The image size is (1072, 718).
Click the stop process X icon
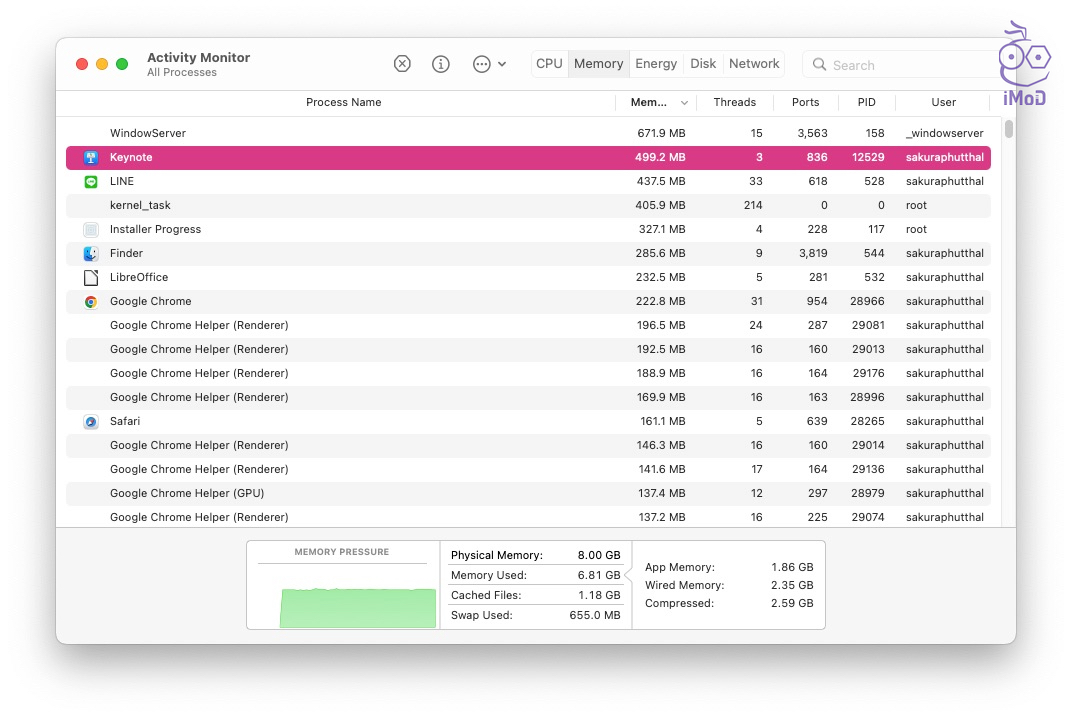[402, 64]
